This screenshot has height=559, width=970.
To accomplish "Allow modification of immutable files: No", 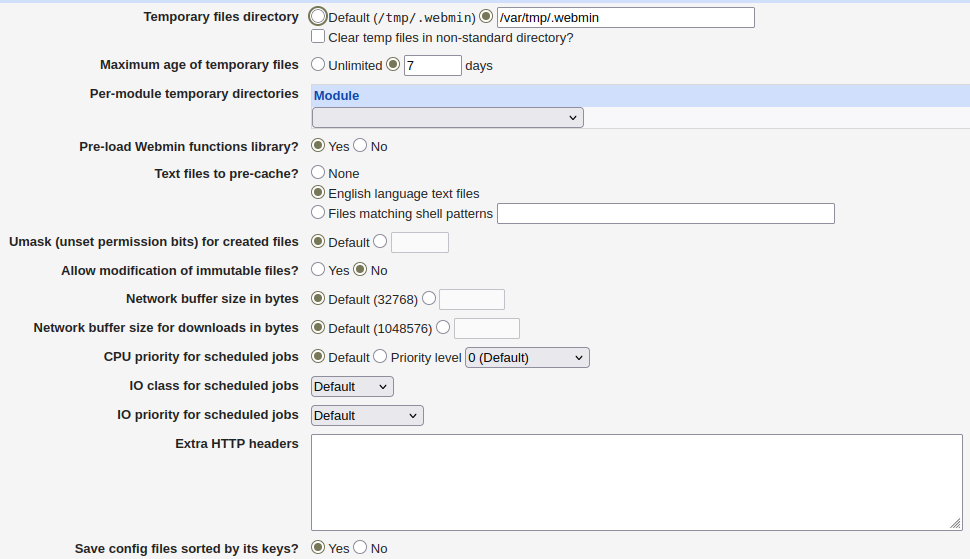I will pyautogui.click(x=360, y=269).
